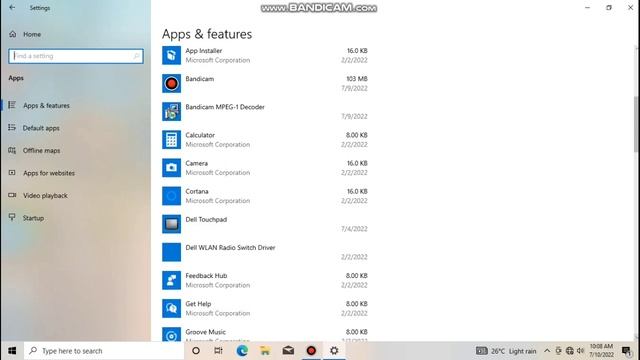This screenshot has width=640, height=360.
Task: Select the Bandicam MPEG-1 Decoder entry name
Action: (225, 107)
